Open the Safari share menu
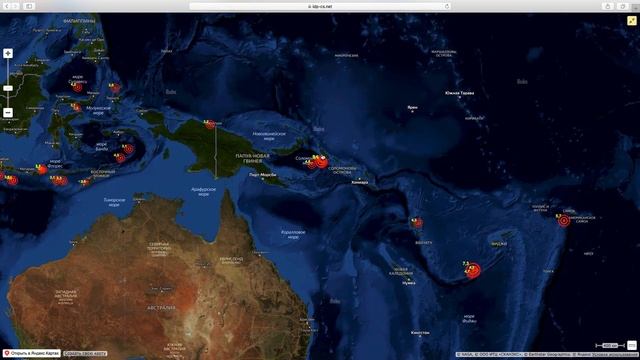640x360 pixels. [x=608, y=6]
